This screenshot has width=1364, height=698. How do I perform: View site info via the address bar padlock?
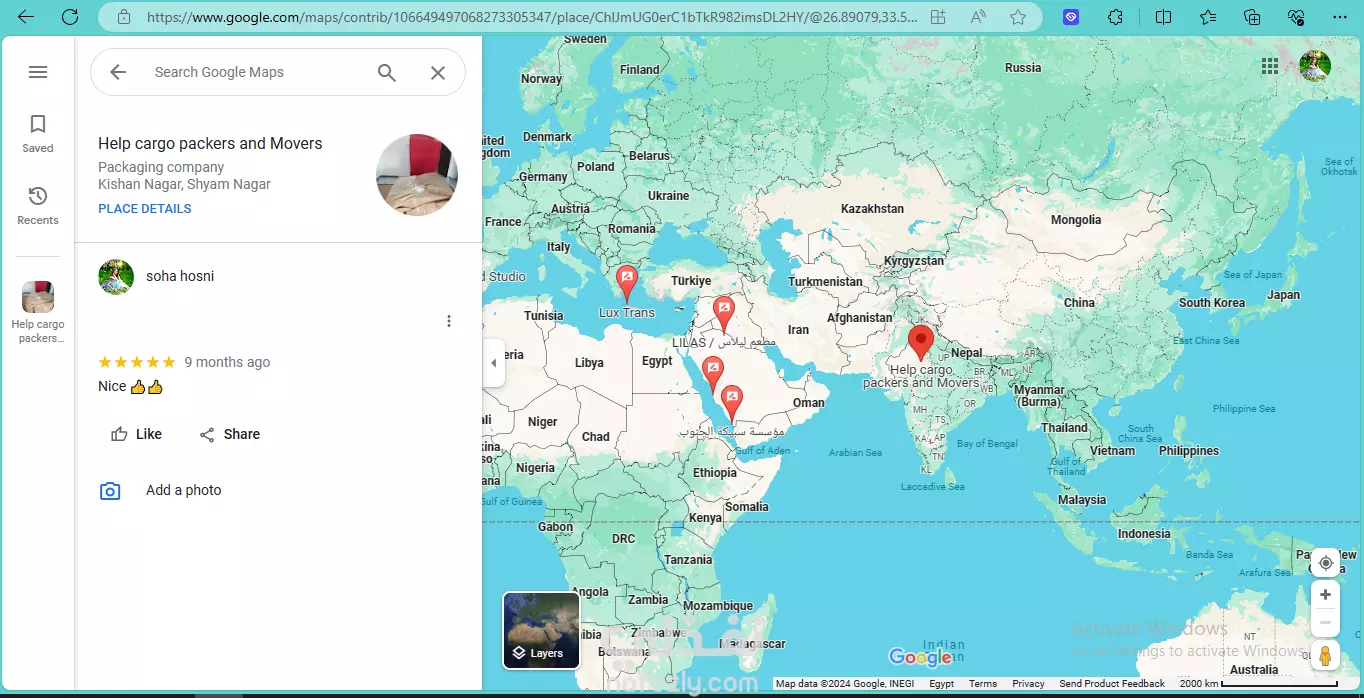pos(124,17)
